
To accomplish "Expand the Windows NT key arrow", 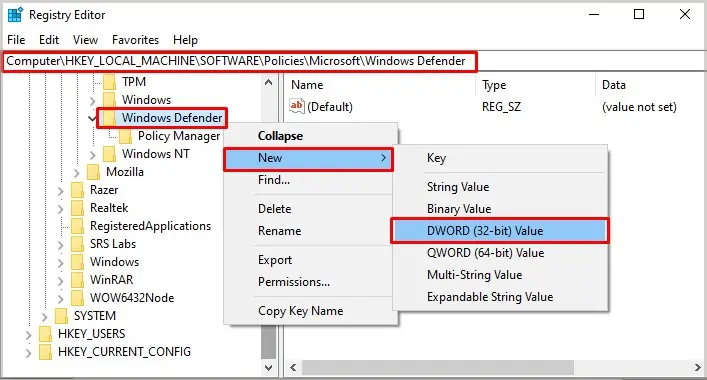I will (92, 155).
